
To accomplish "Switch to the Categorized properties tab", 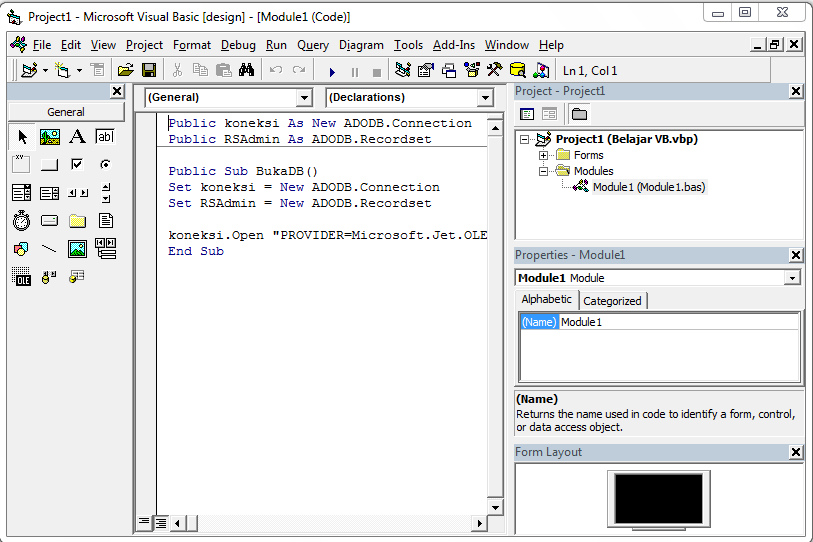I will tap(612, 301).
